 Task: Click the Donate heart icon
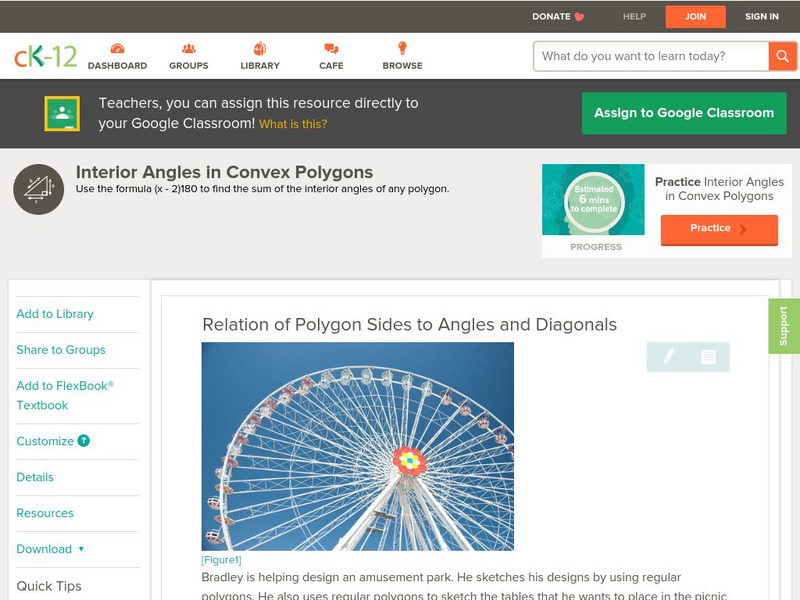[x=579, y=17]
